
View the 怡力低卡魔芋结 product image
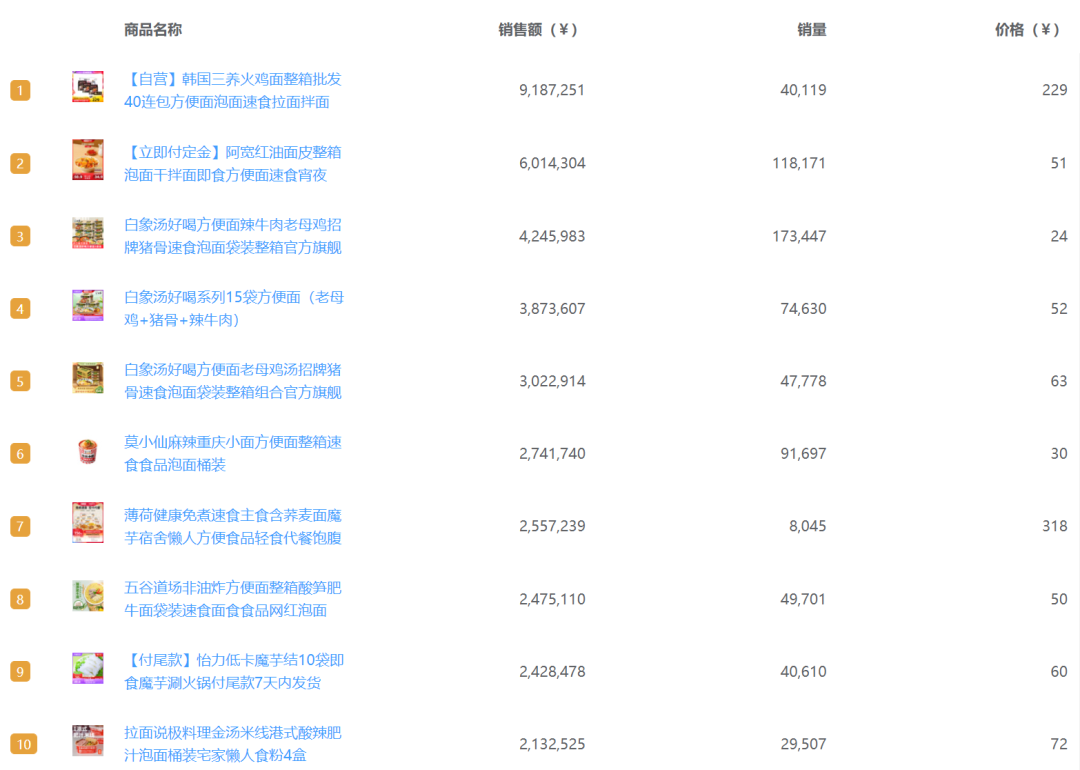click(x=88, y=669)
